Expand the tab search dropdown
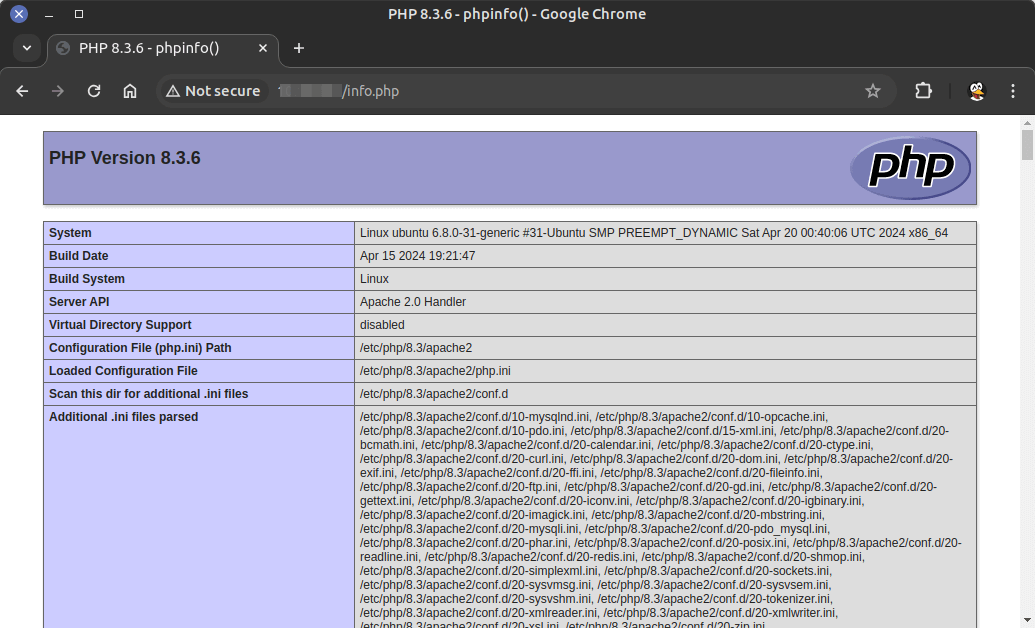 27,48
